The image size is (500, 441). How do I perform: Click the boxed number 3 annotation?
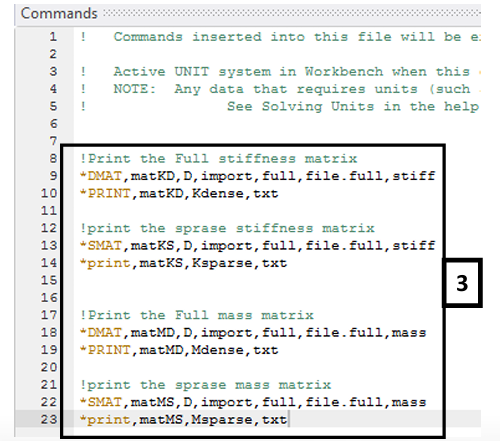462,283
